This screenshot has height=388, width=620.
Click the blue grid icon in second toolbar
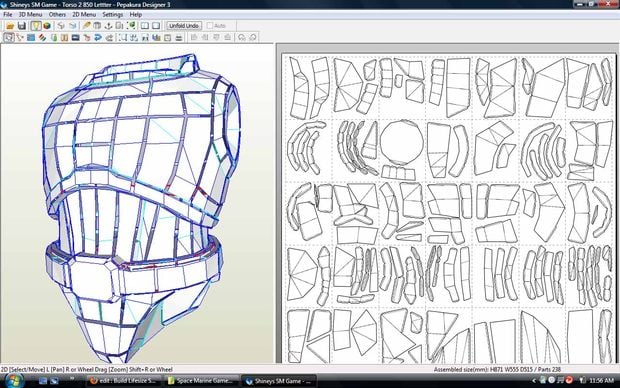coord(31,38)
